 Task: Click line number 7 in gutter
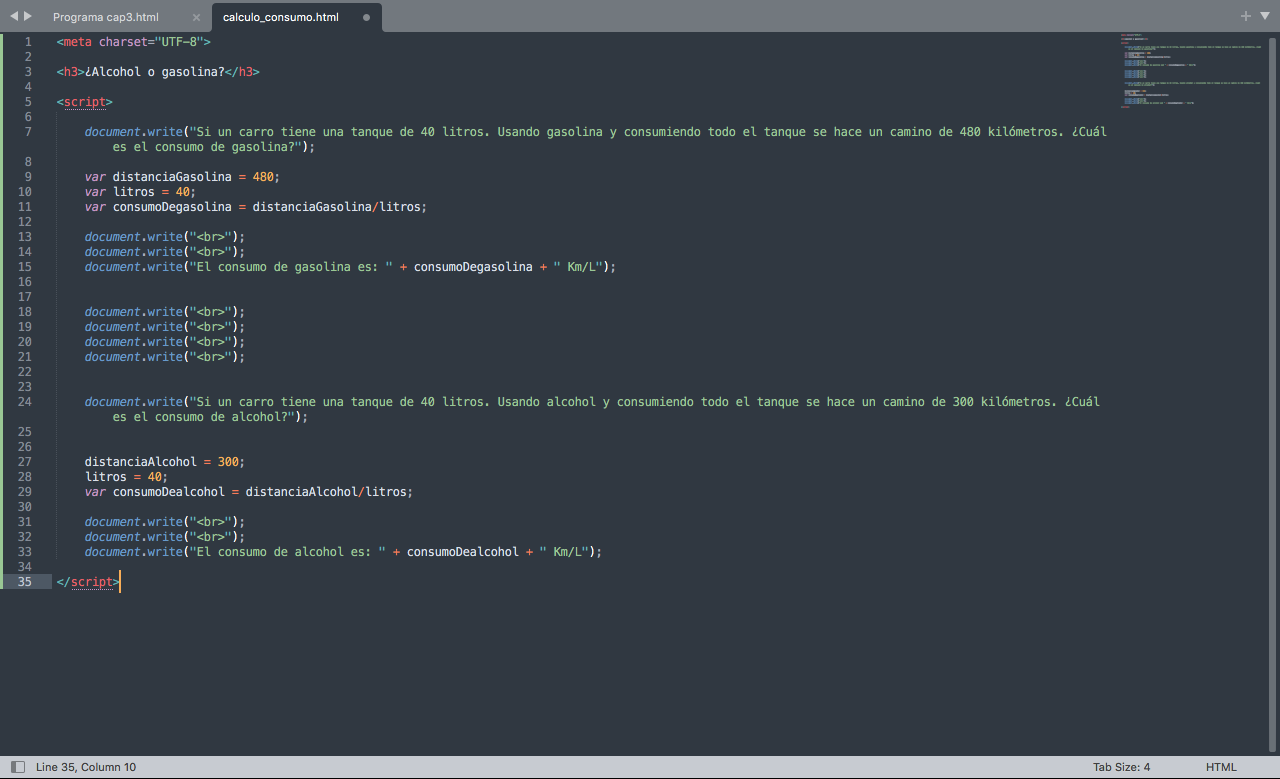[28, 132]
